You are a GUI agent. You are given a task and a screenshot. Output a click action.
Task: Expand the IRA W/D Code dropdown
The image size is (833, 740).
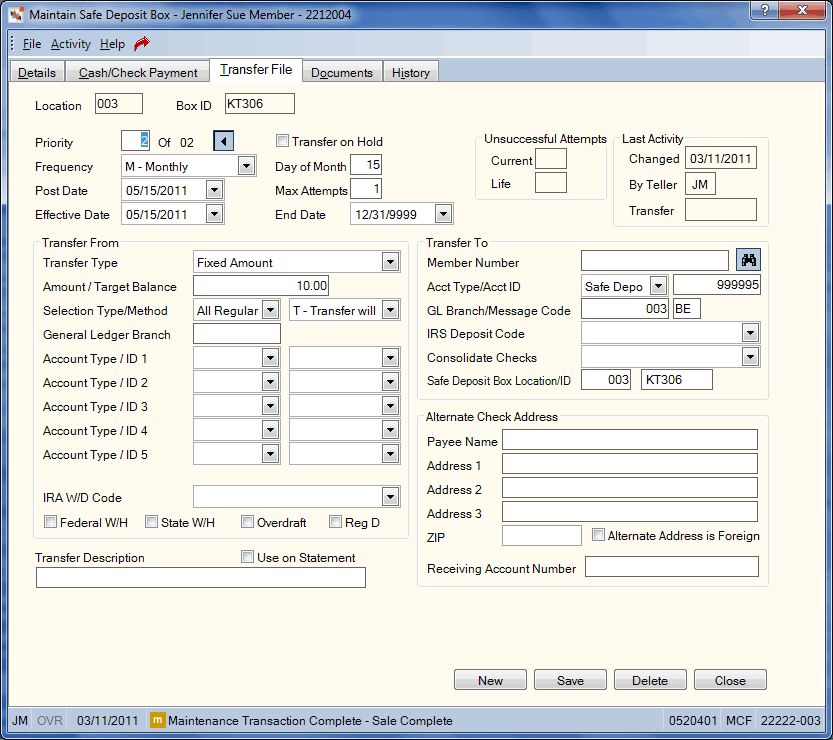(390, 497)
